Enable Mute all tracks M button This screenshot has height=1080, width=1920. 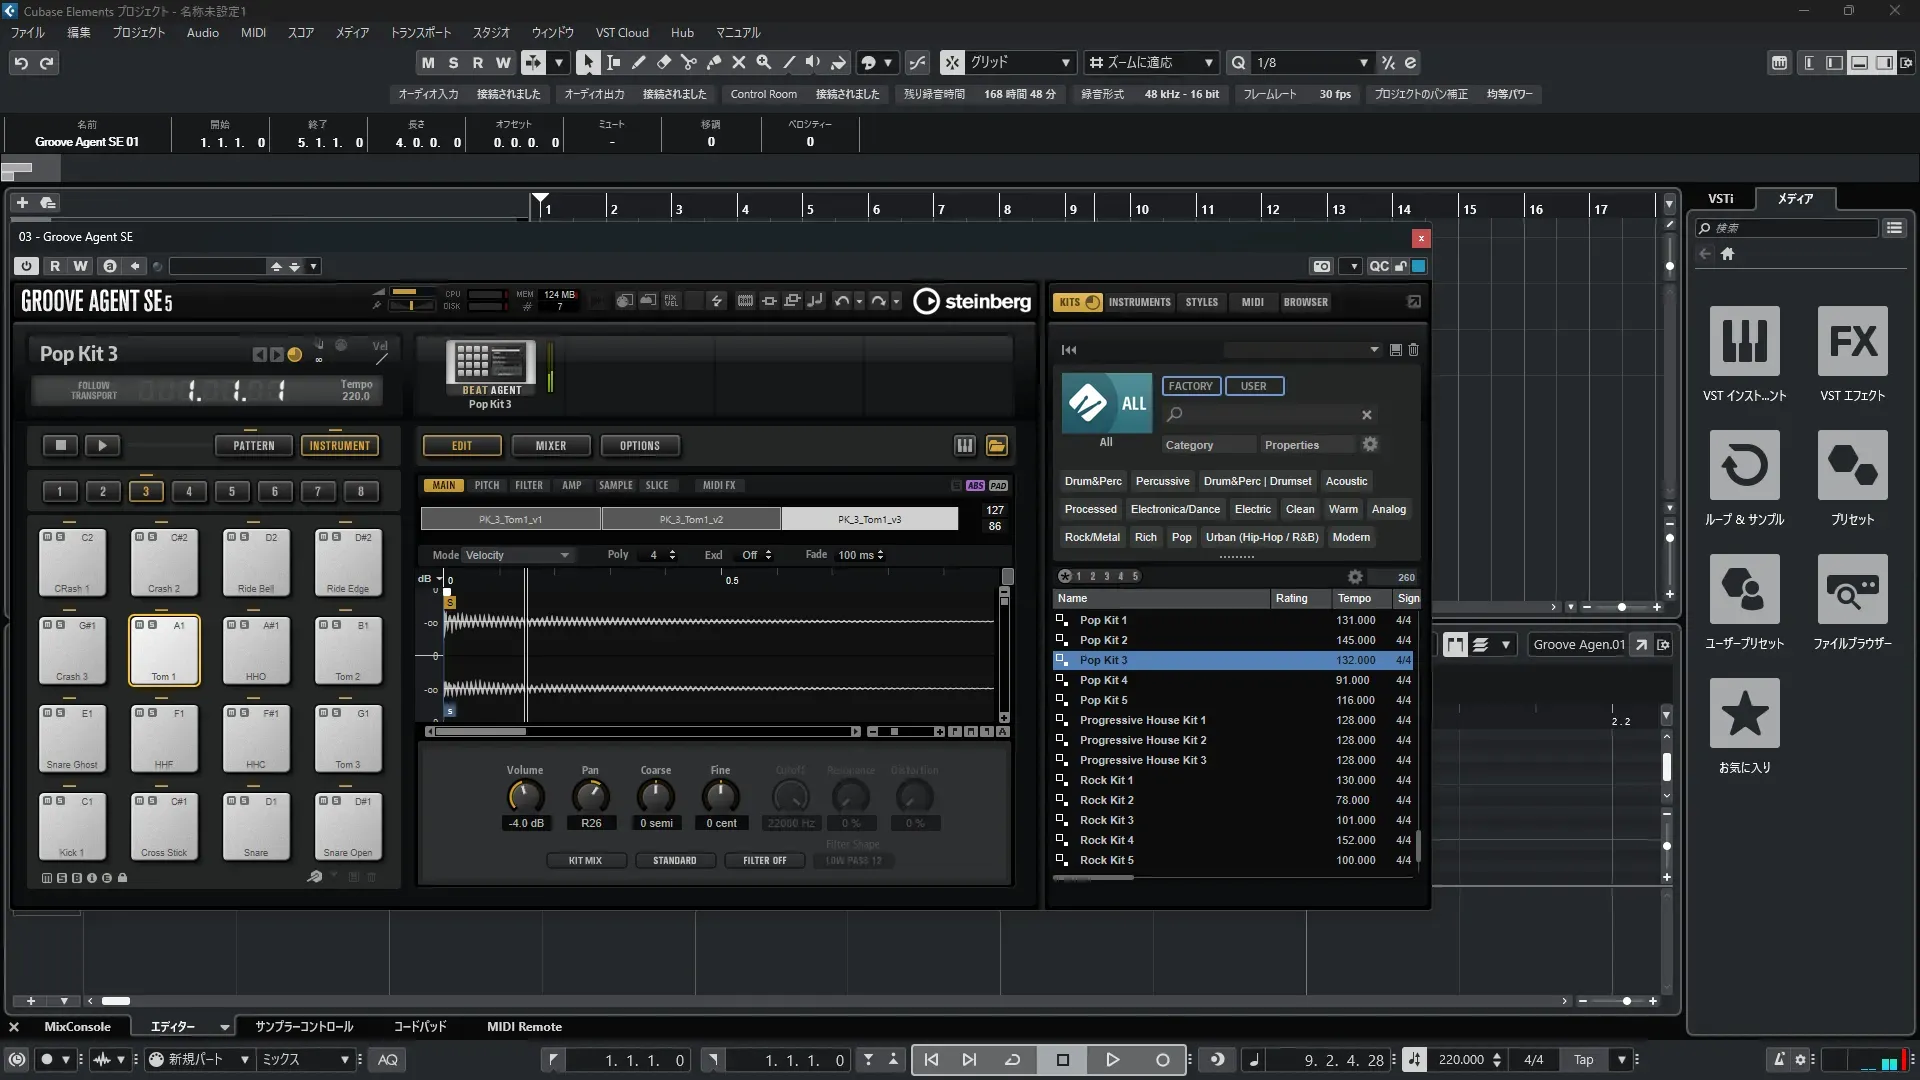tap(428, 62)
